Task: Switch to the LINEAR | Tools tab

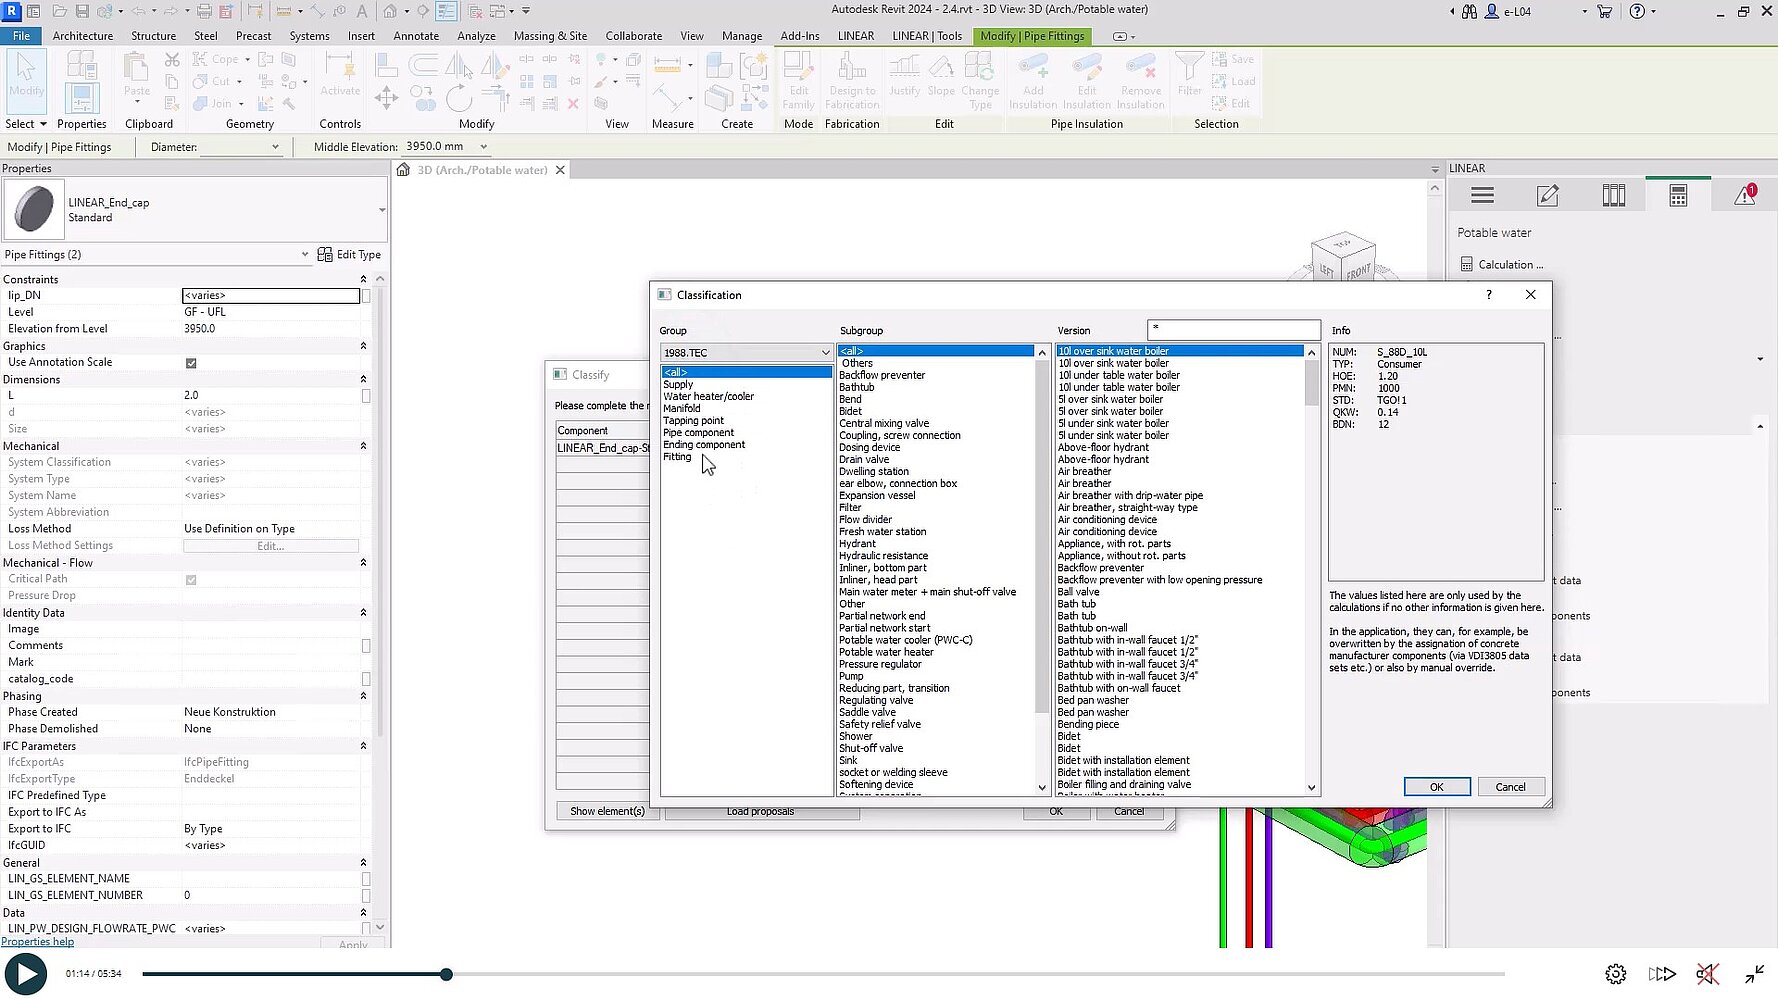Action: pos(927,36)
